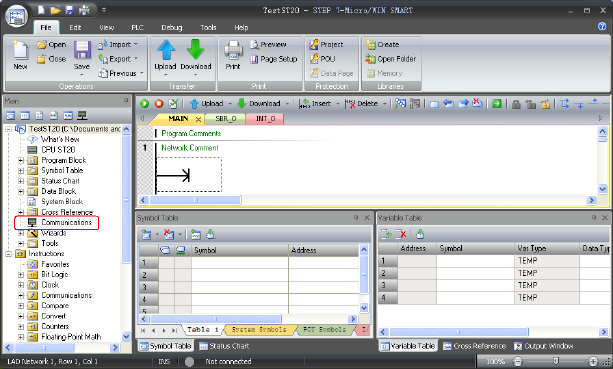This screenshot has height=369, width=613.
Task: Select the SBR_0 editor tab
Action: point(226,118)
